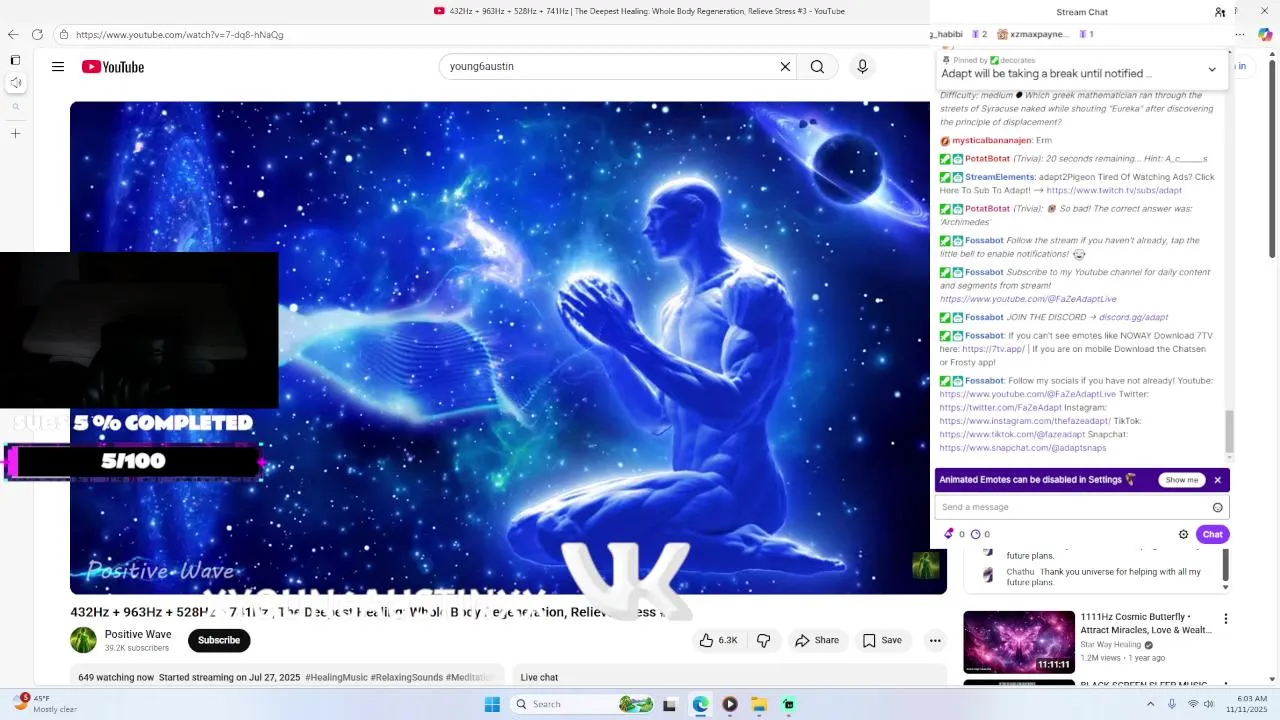1280x720 pixels.
Task: Open the emote picker smiley icon
Action: [x=1217, y=507]
